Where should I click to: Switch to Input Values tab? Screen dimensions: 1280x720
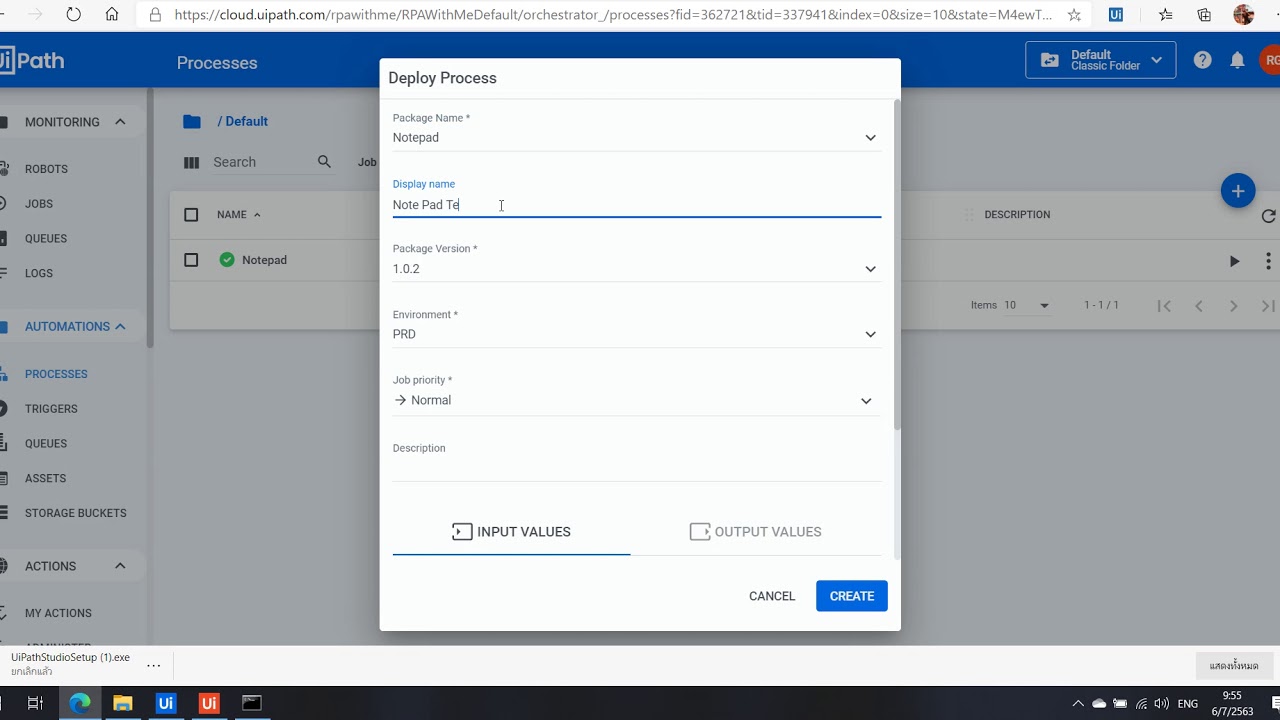point(511,532)
